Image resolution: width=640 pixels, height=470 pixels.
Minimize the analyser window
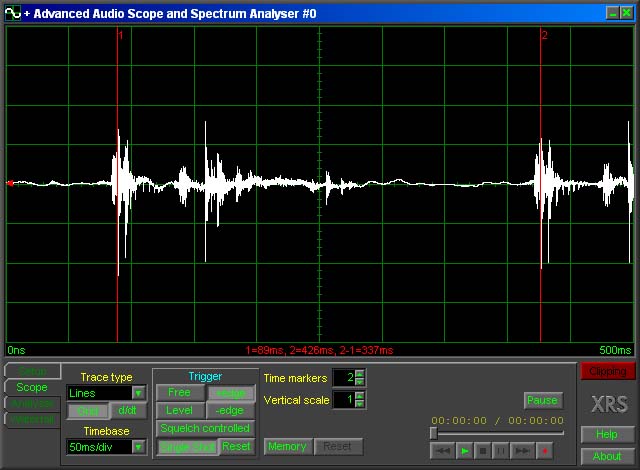coord(613,13)
